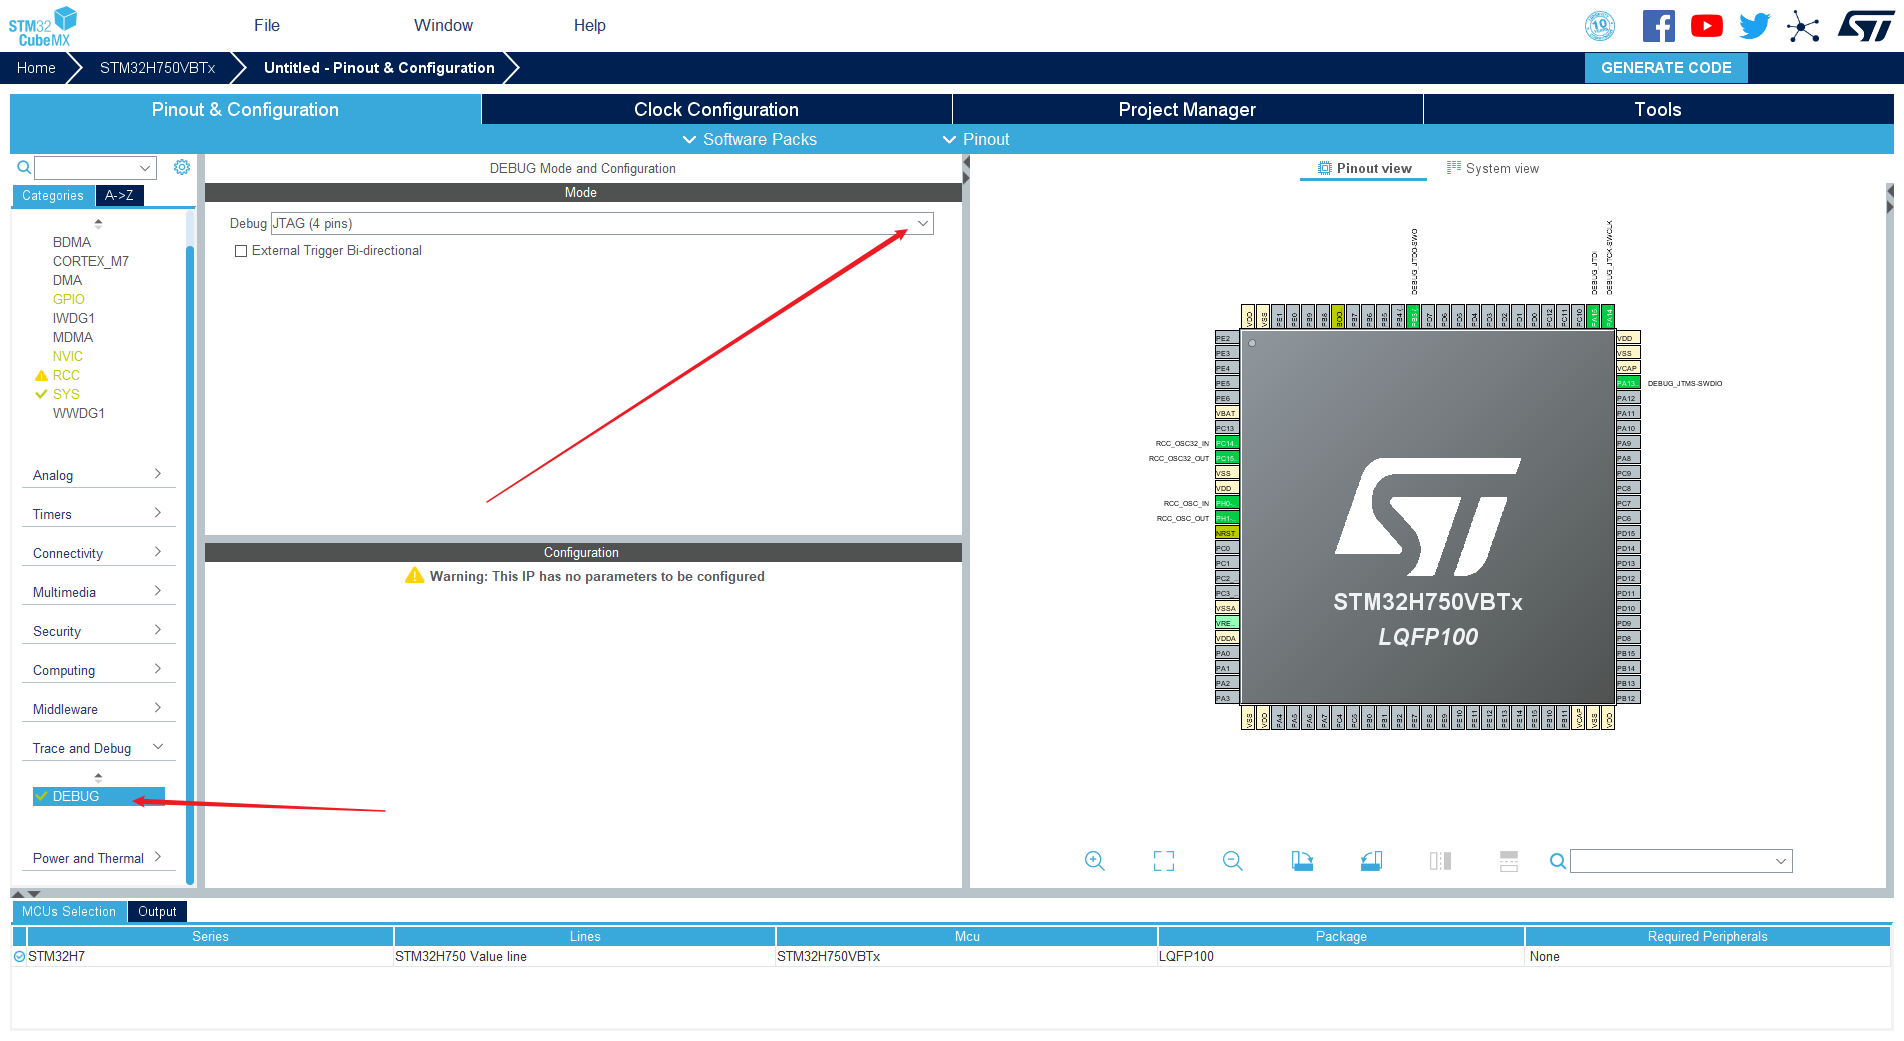
Task: Select CORTEX_M7 in the peripheral list
Action: click(90, 261)
